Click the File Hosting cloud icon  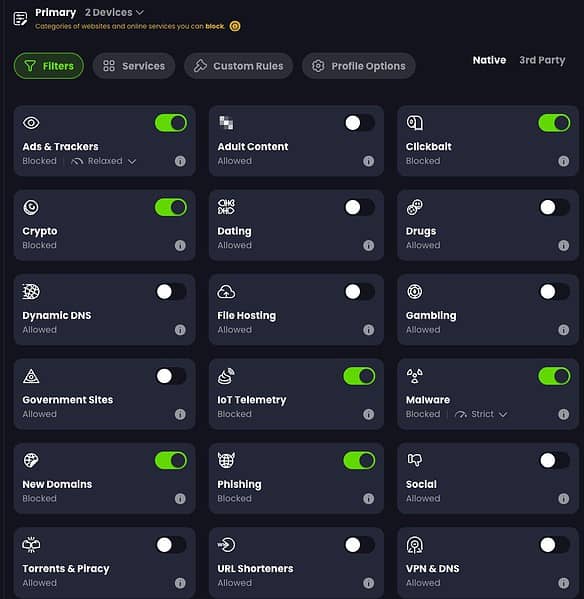tap(226, 292)
